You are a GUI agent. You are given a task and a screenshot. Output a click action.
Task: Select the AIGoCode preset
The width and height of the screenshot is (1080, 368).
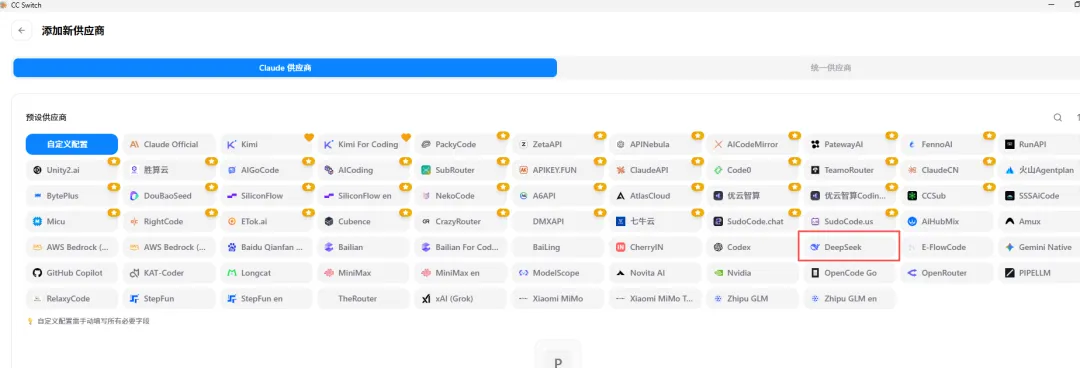click(x=267, y=170)
